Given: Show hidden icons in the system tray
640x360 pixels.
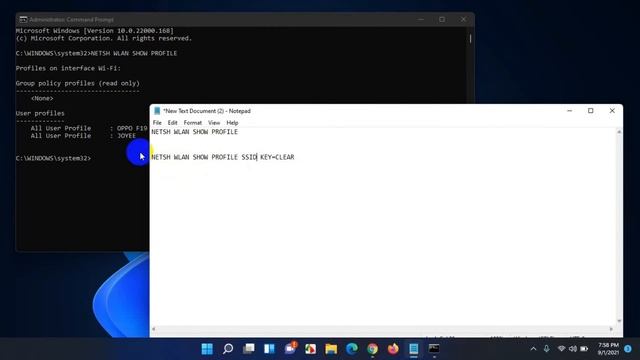Looking at the screenshot, I should click(533, 349).
